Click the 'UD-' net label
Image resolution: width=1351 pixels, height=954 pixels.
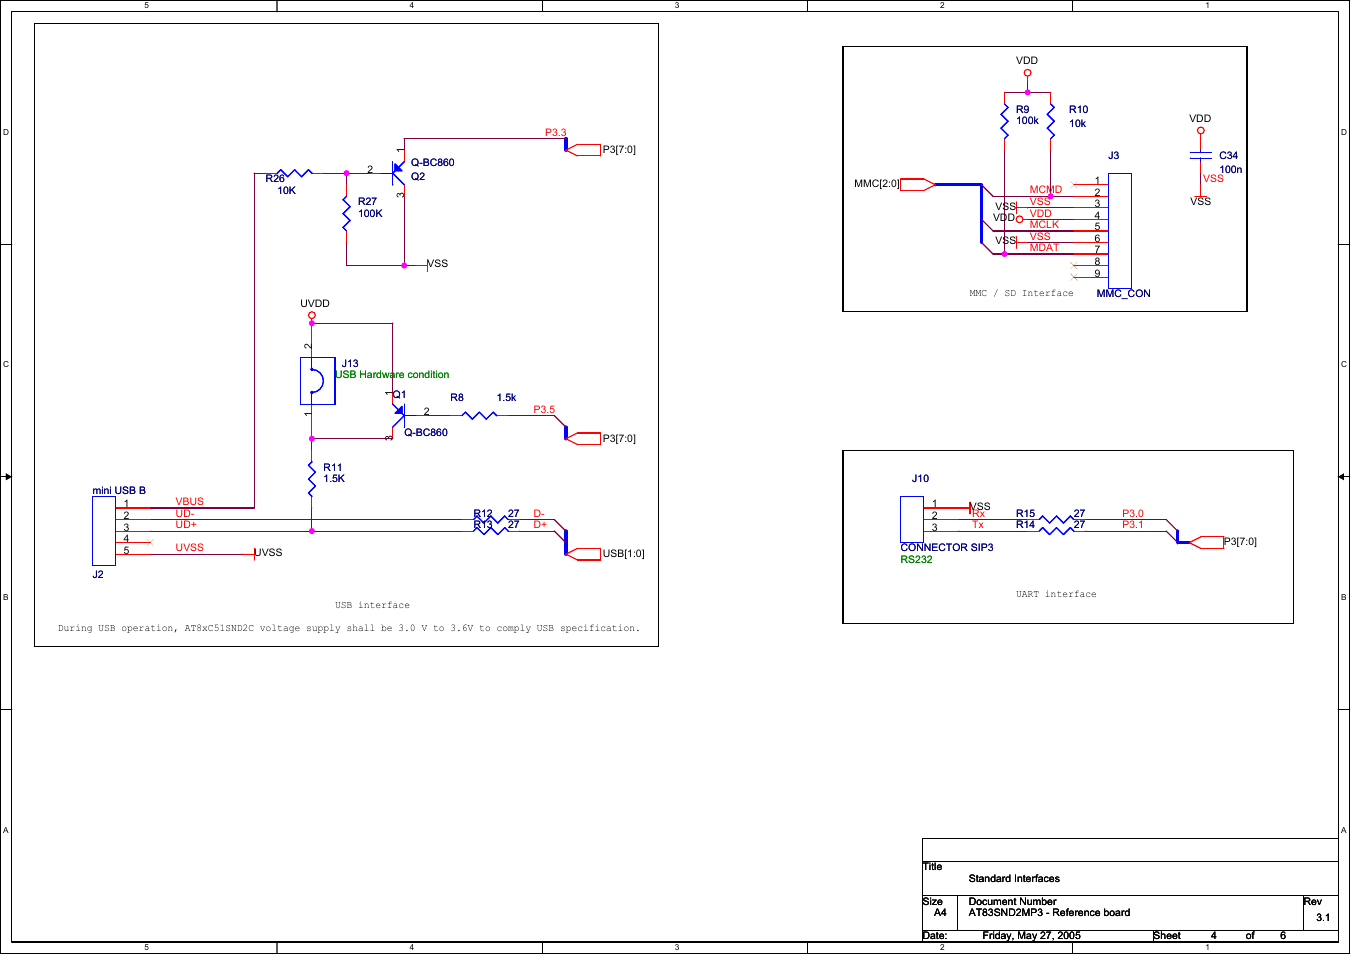click(185, 514)
